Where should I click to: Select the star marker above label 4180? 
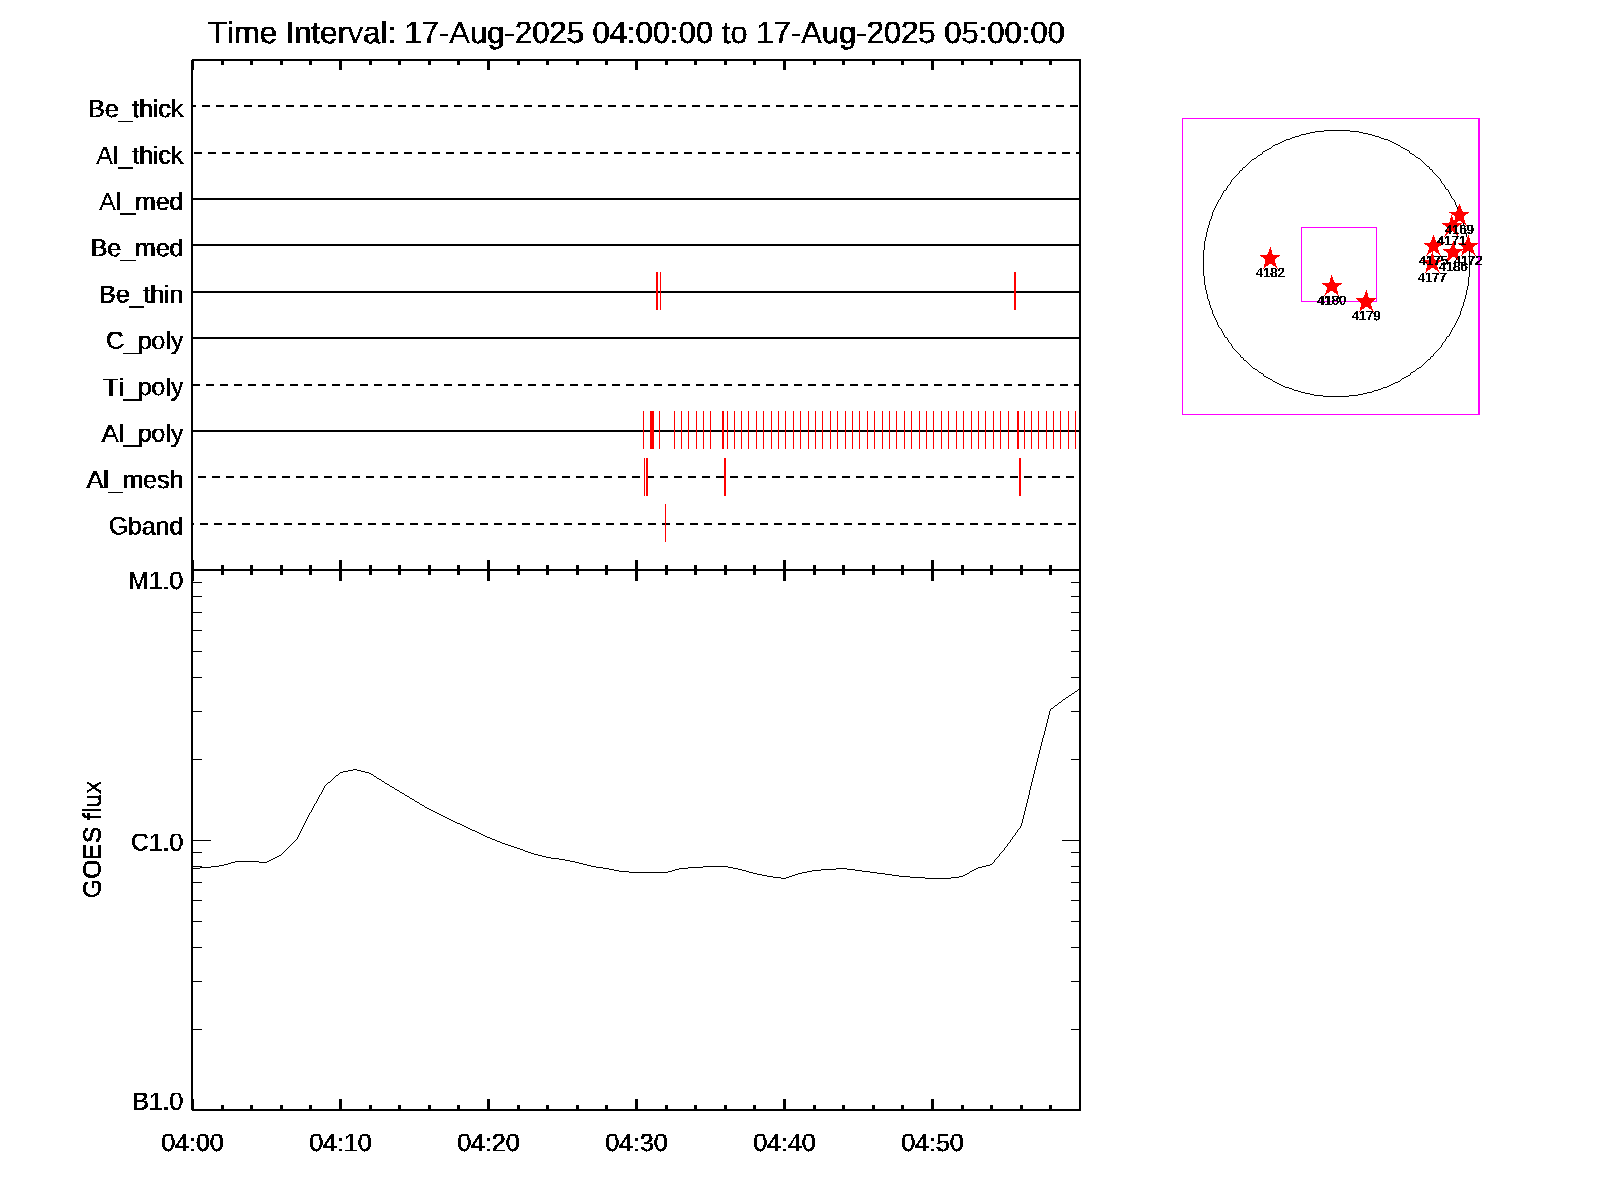click(1331, 287)
